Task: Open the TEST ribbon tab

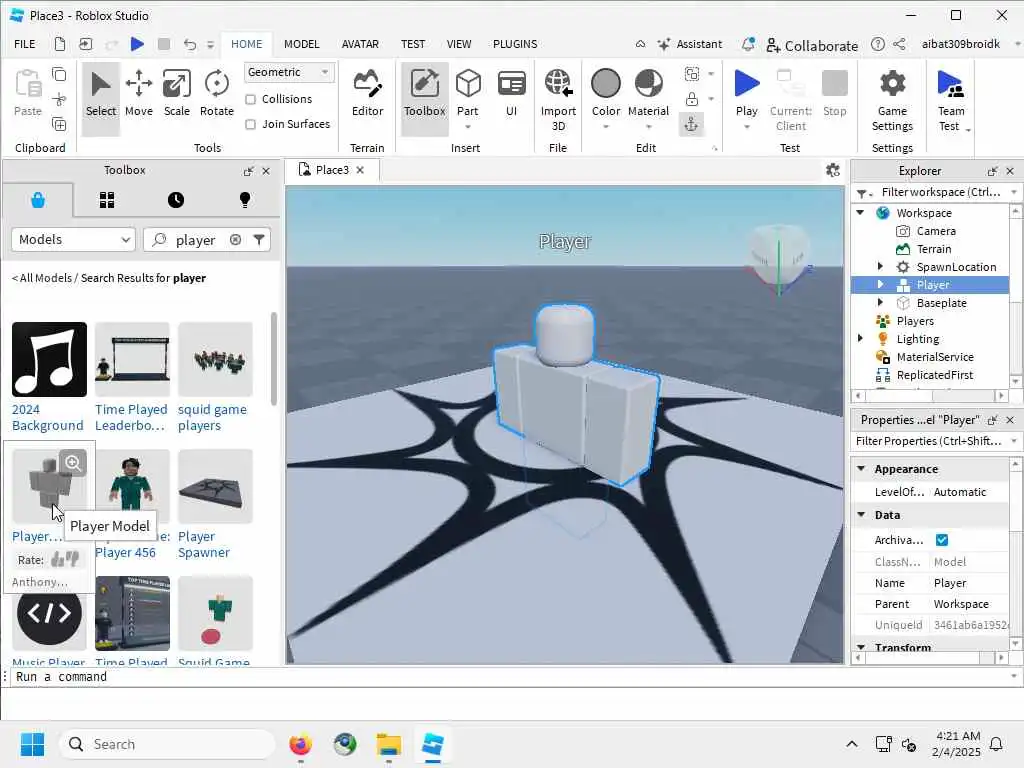Action: [413, 44]
